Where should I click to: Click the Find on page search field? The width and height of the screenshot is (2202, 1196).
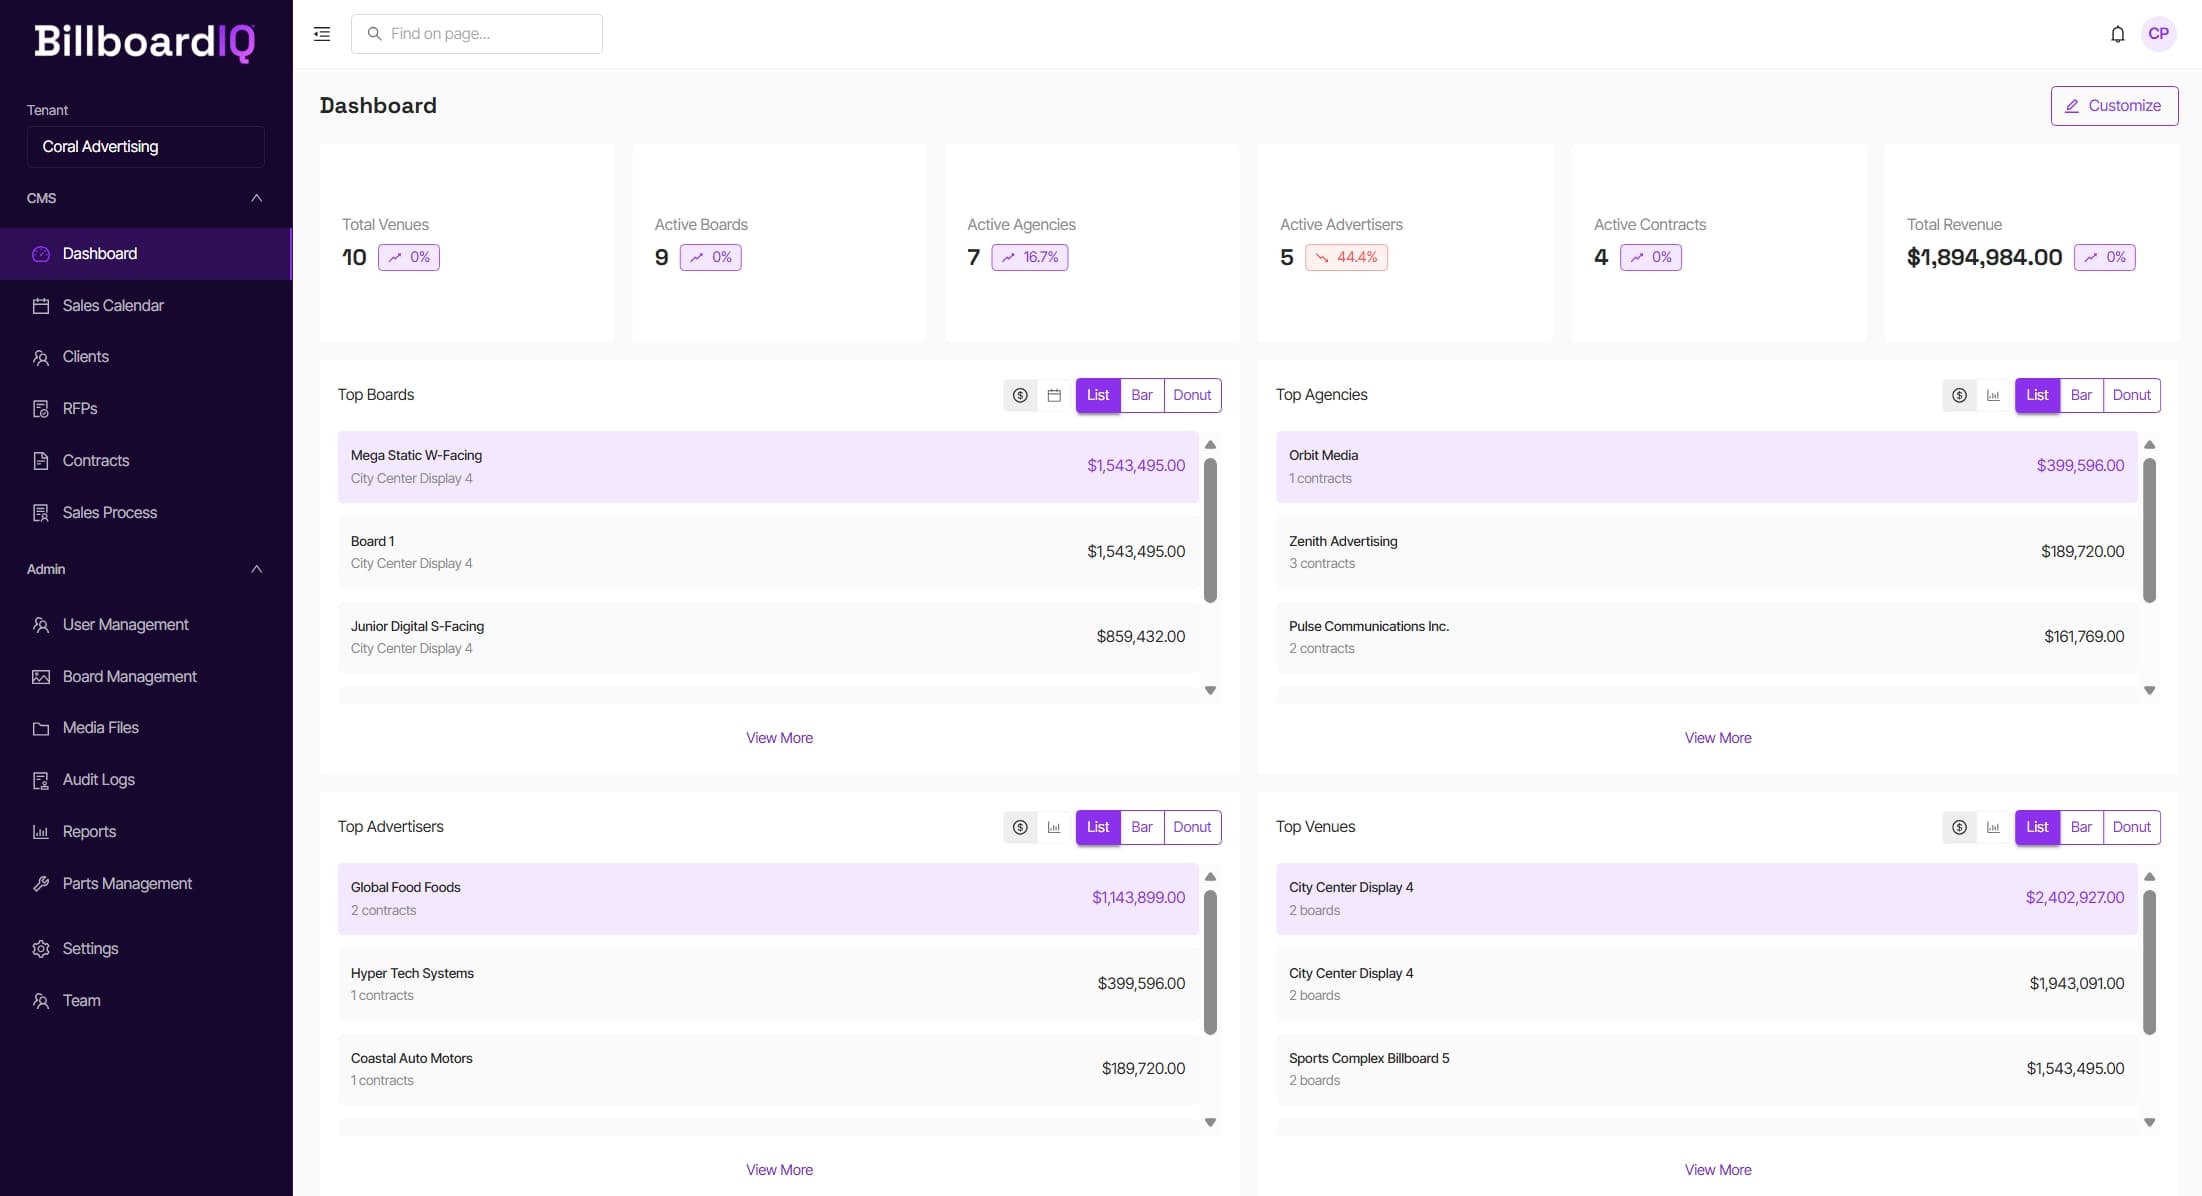tap(477, 34)
